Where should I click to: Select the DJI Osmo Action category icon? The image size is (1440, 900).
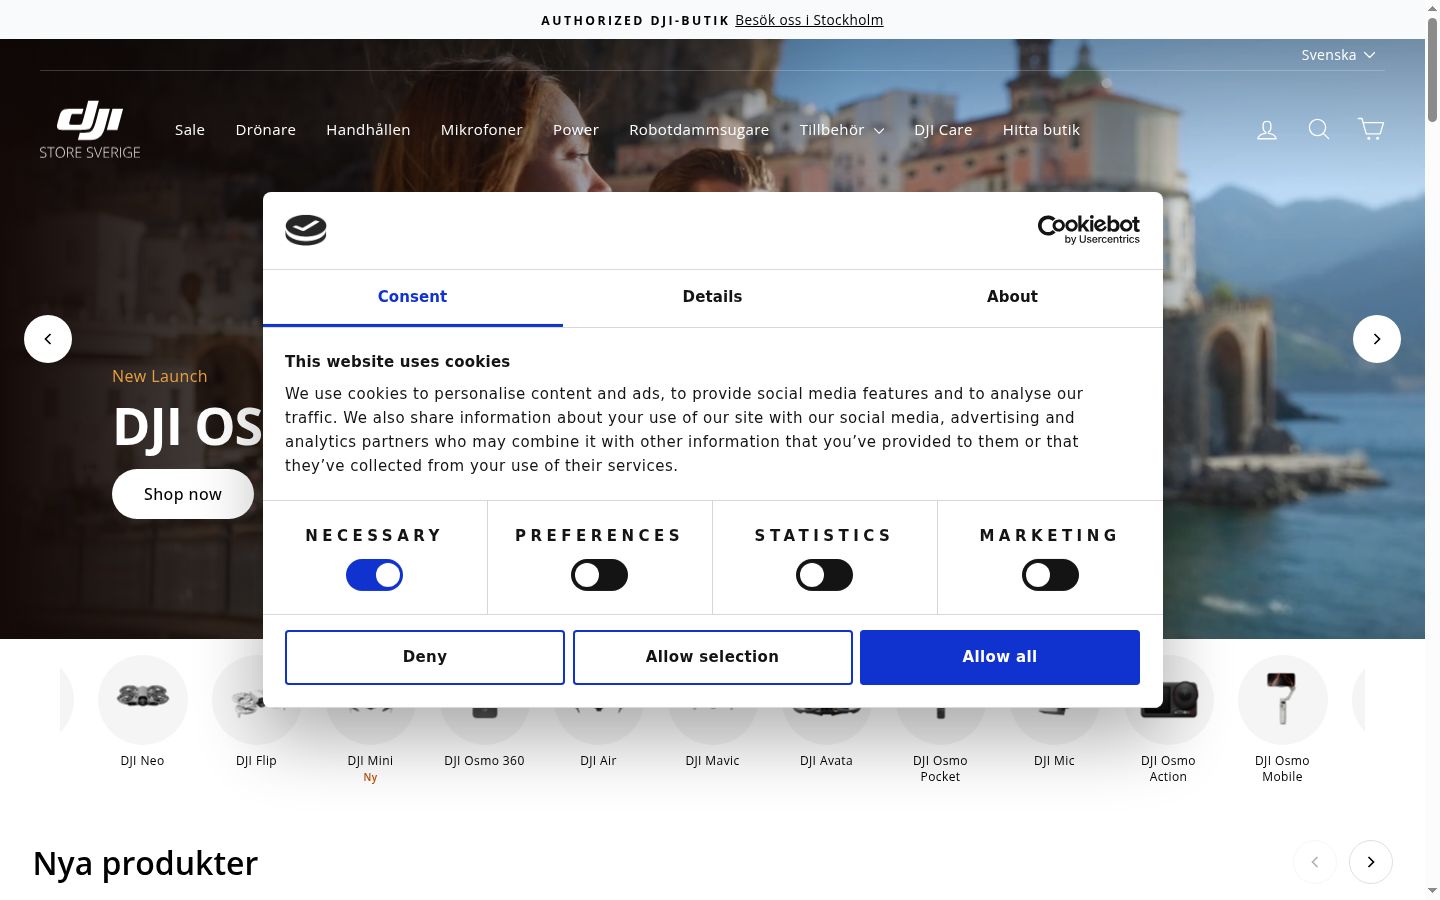[1169, 700]
